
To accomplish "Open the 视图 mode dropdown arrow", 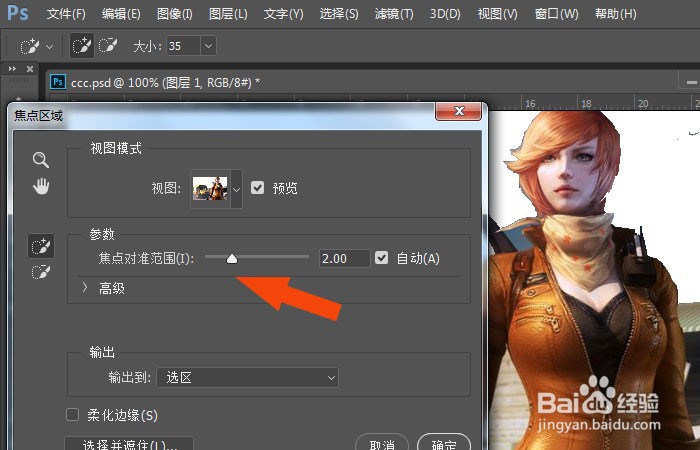I will click(237, 189).
